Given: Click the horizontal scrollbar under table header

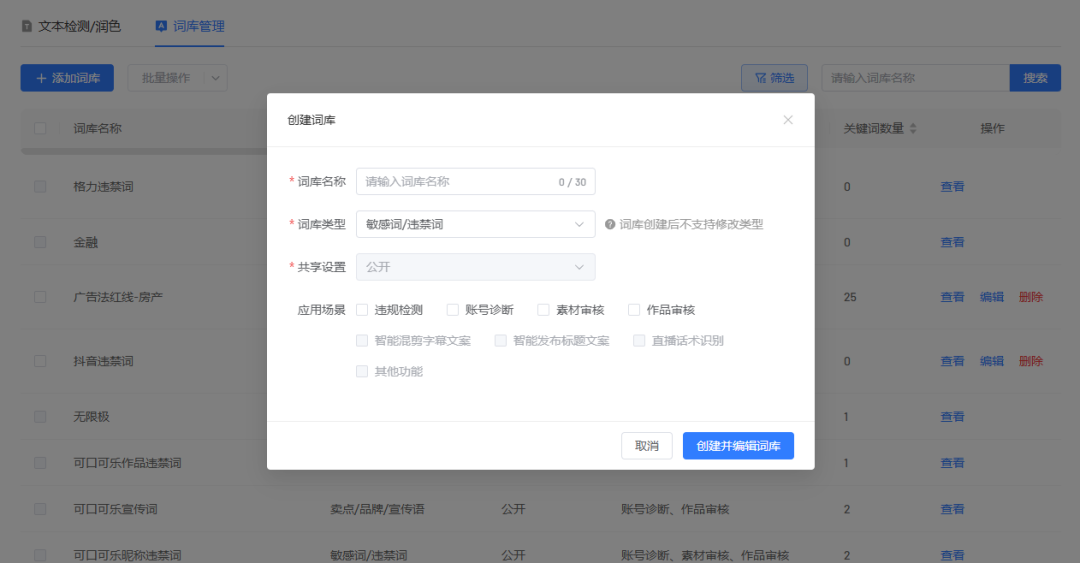Looking at the screenshot, I should coord(144,151).
